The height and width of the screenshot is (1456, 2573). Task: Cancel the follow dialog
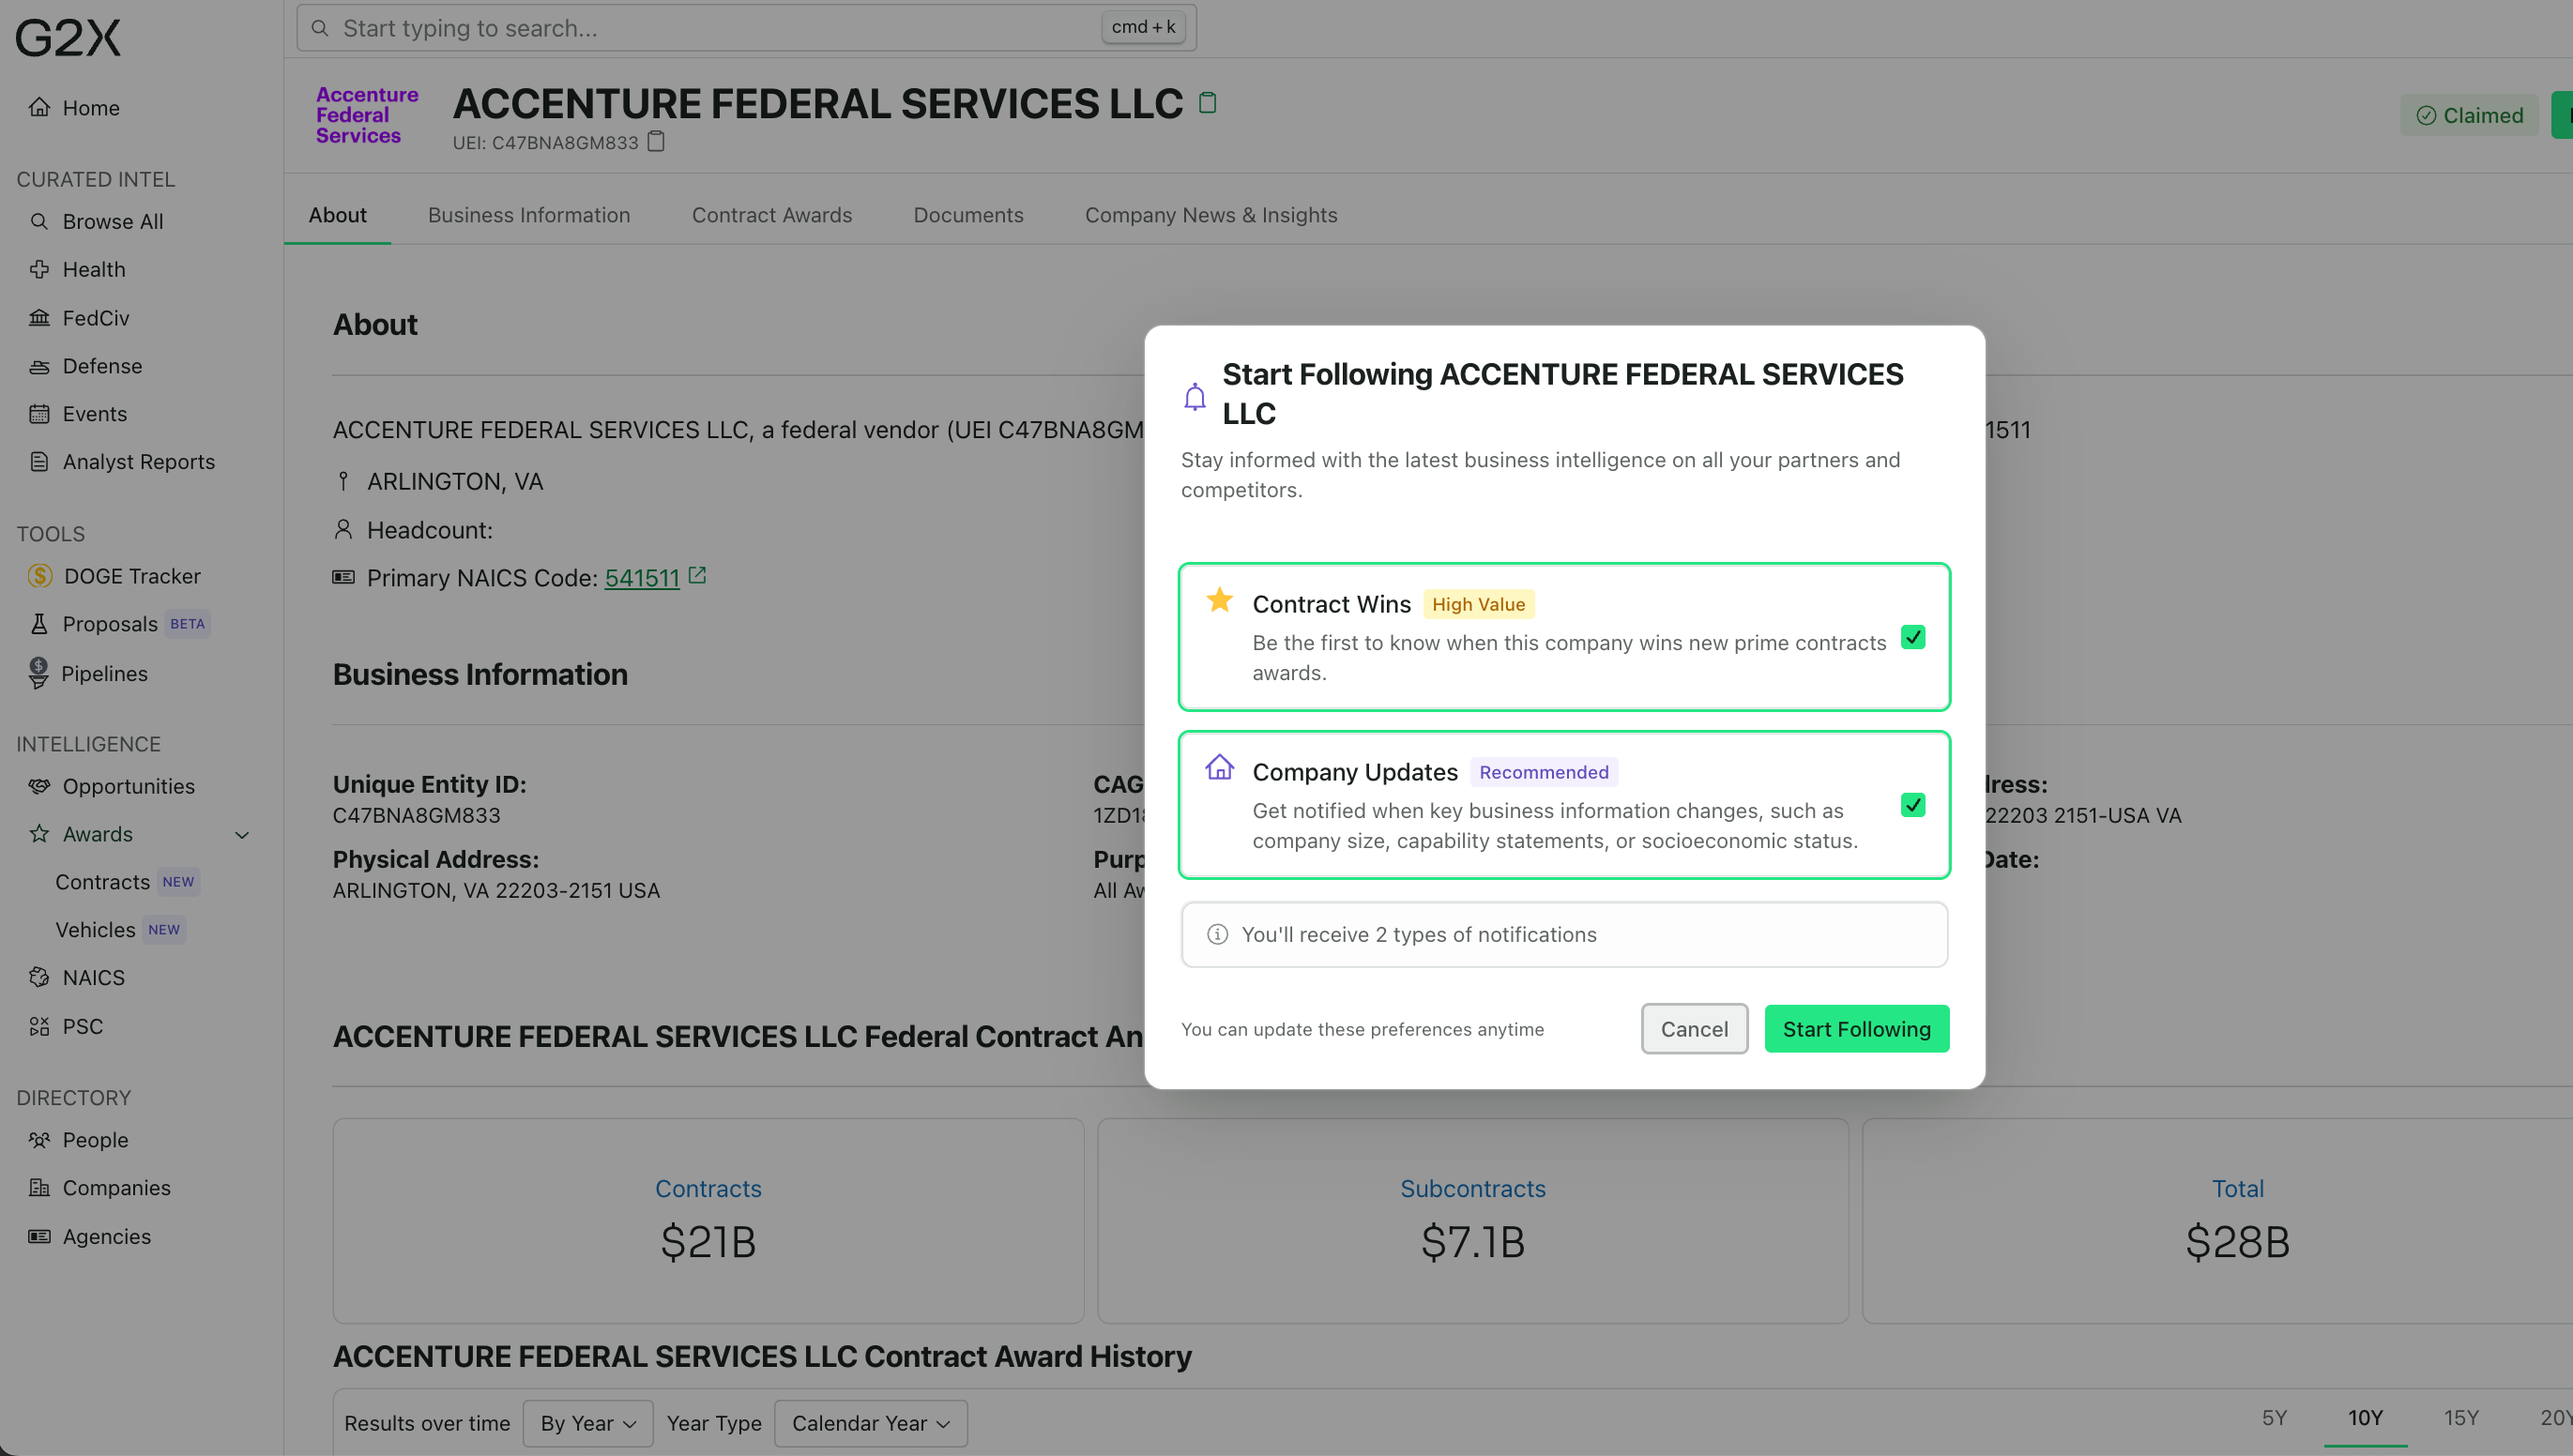point(1694,1029)
